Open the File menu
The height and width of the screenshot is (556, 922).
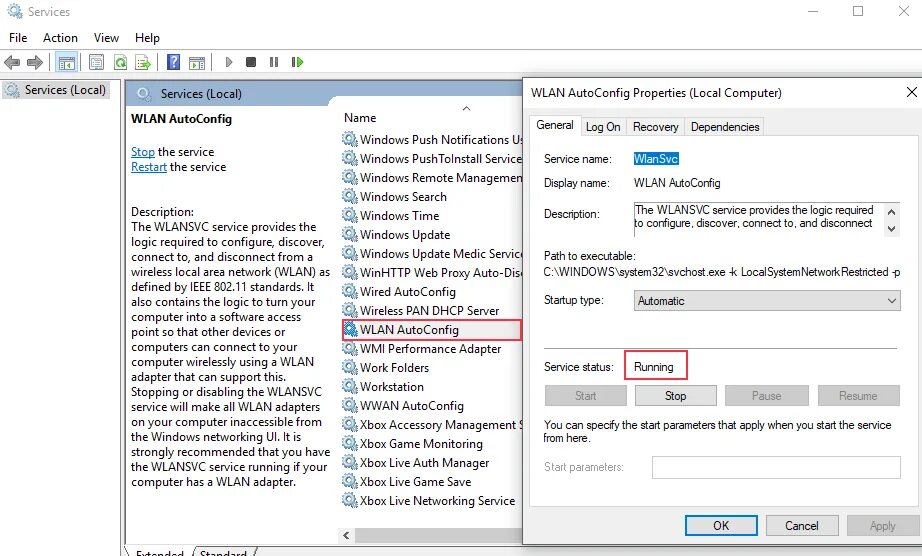(x=18, y=38)
